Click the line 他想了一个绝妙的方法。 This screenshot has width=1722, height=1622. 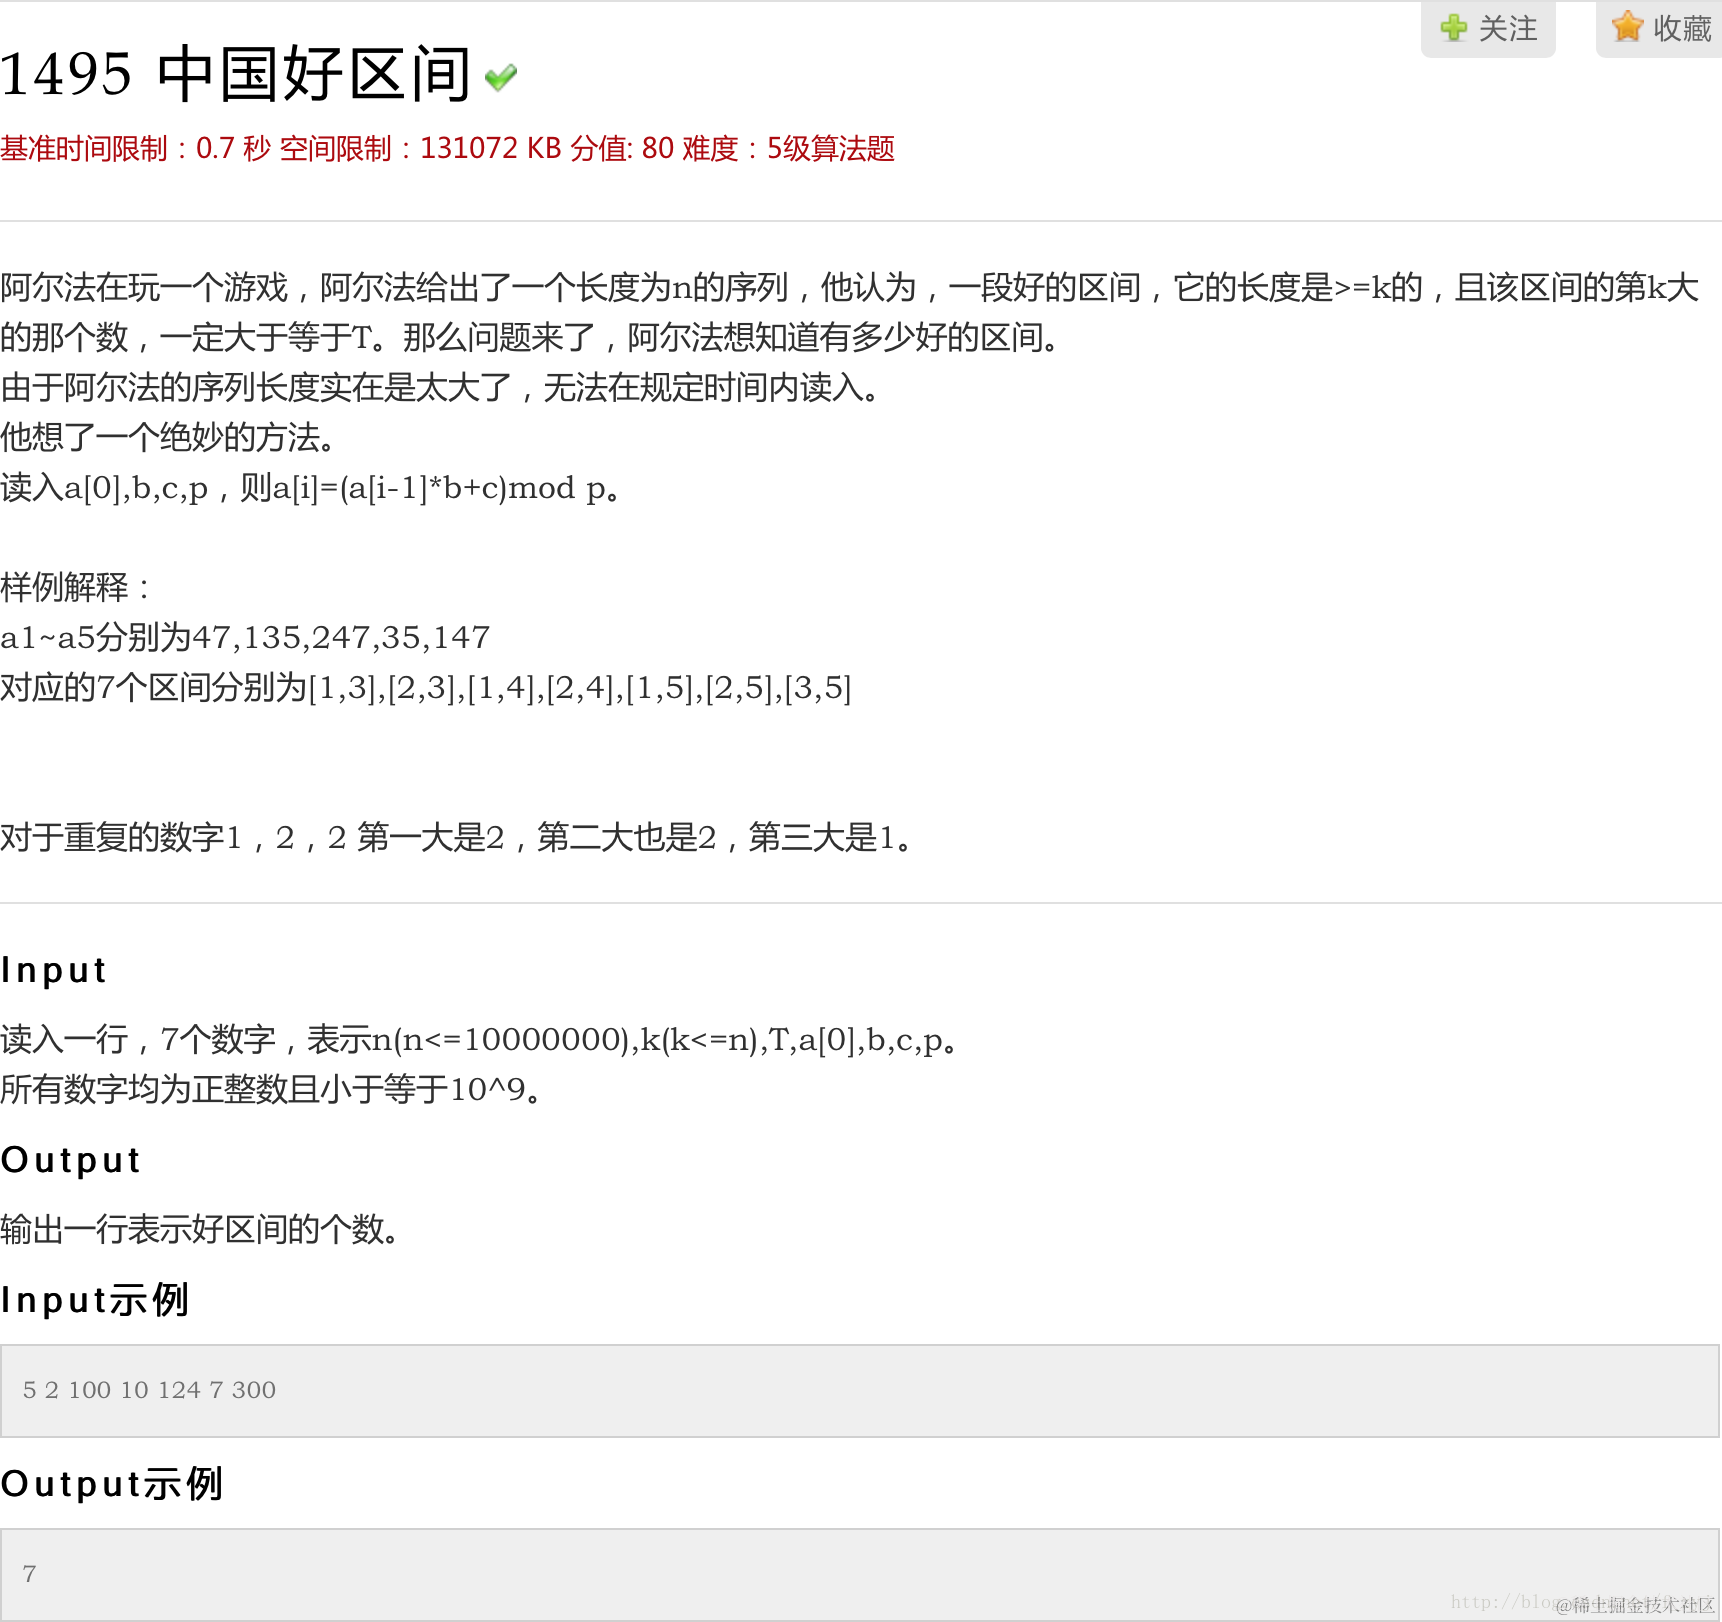pyautogui.click(x=169, y=438)
